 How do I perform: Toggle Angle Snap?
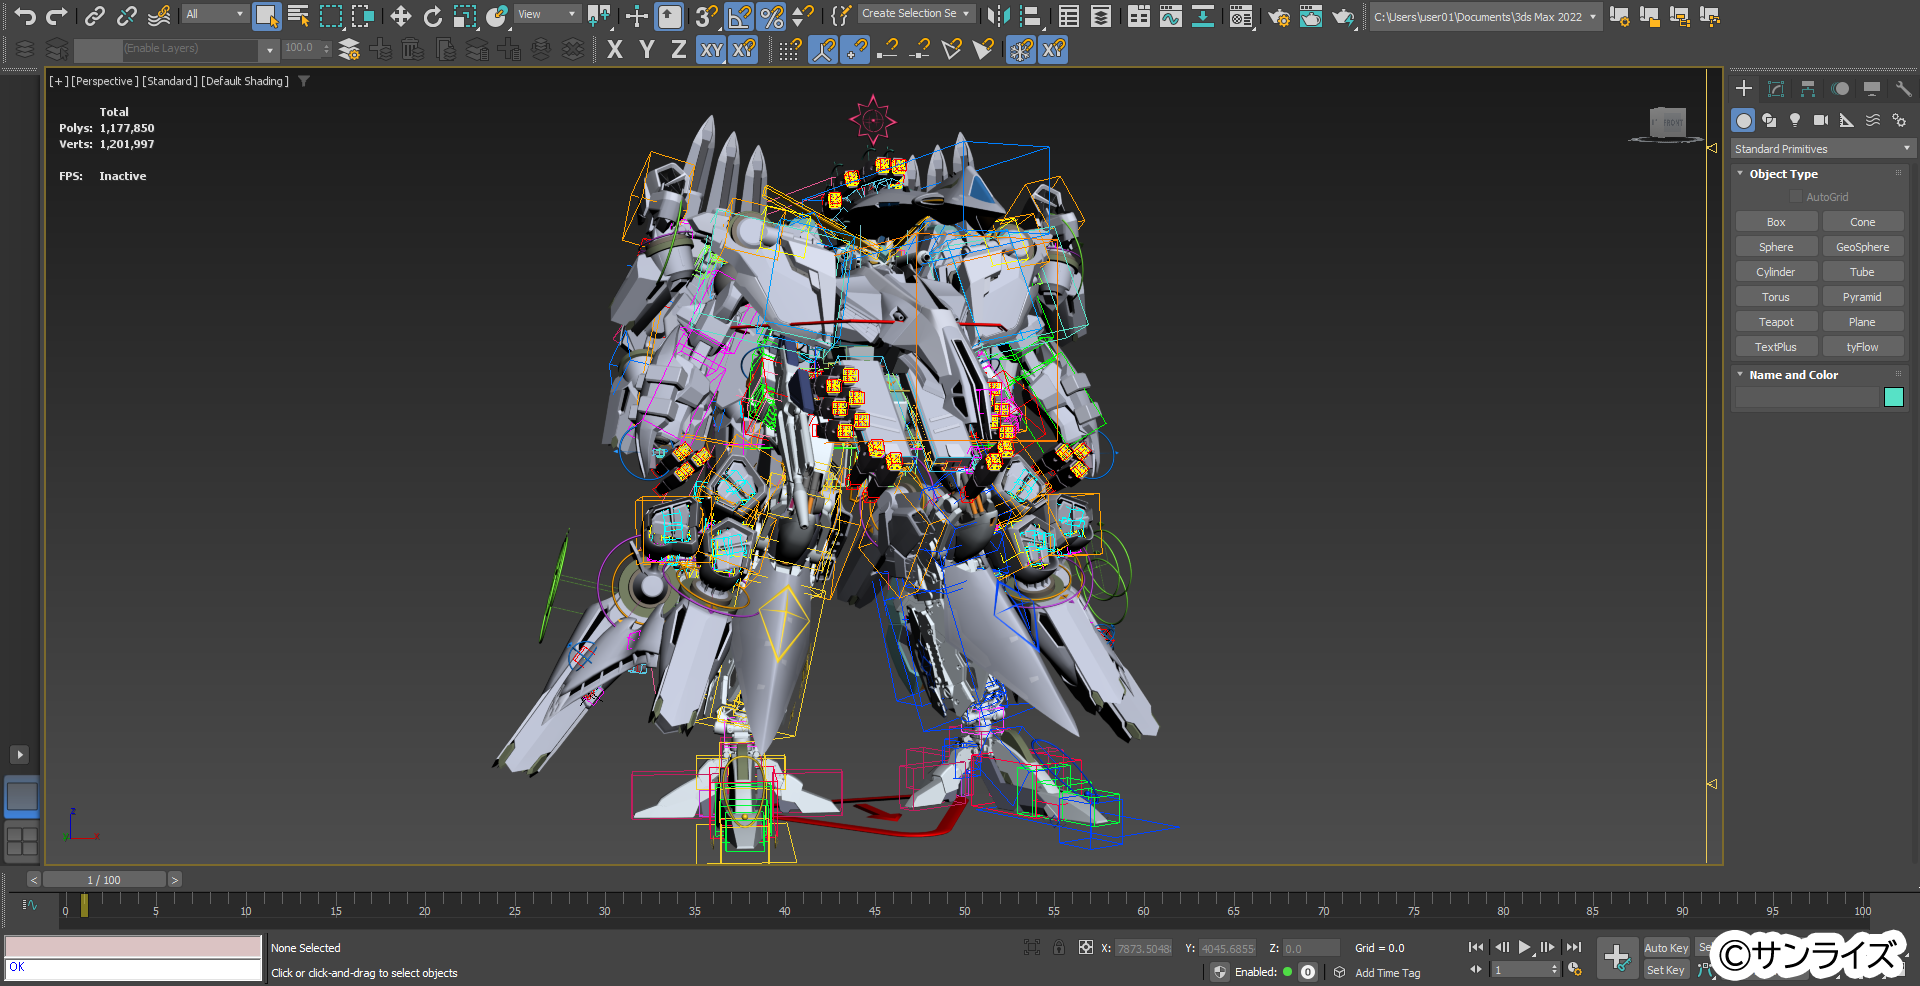coord(739,16)
